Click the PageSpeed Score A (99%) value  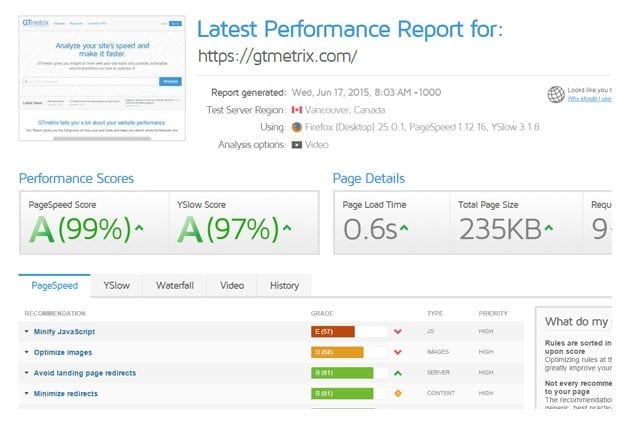[80, 229]
